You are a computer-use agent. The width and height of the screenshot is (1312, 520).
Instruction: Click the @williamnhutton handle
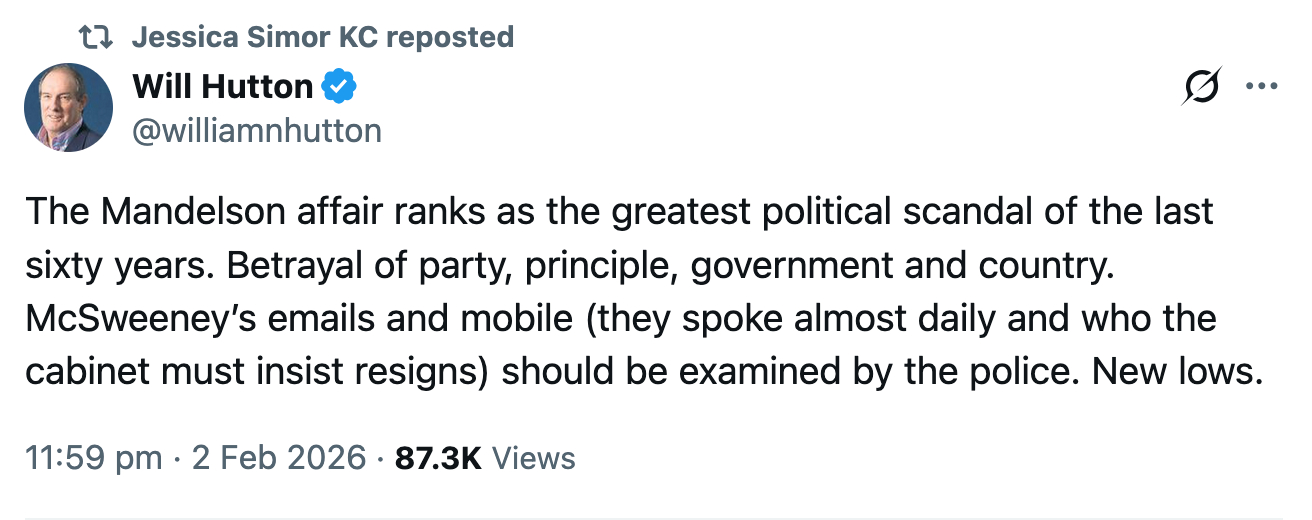[x=257, y=131]
